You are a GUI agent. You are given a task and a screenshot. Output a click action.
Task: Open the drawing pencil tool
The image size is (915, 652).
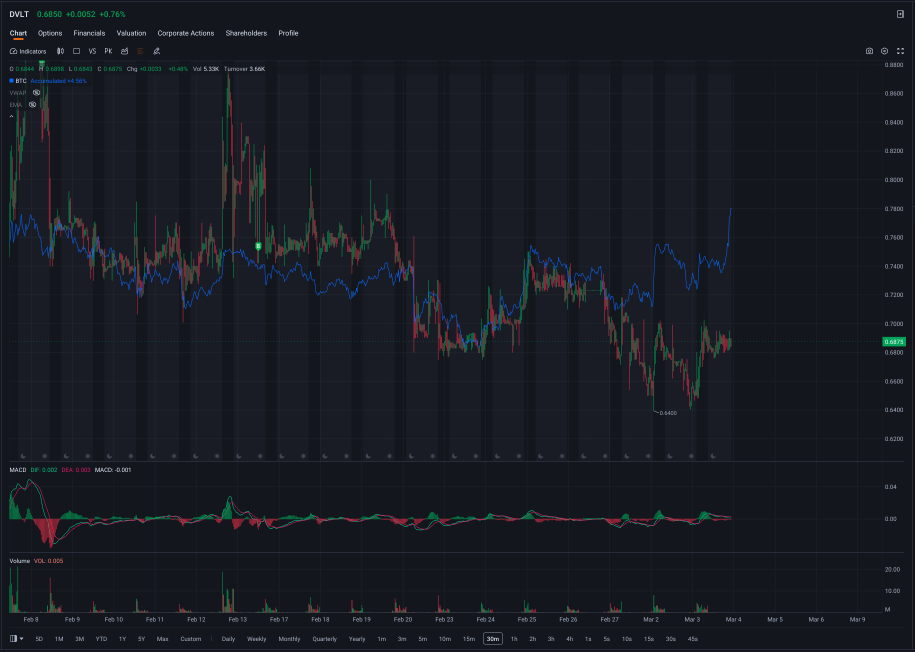(x=156, y=51)
